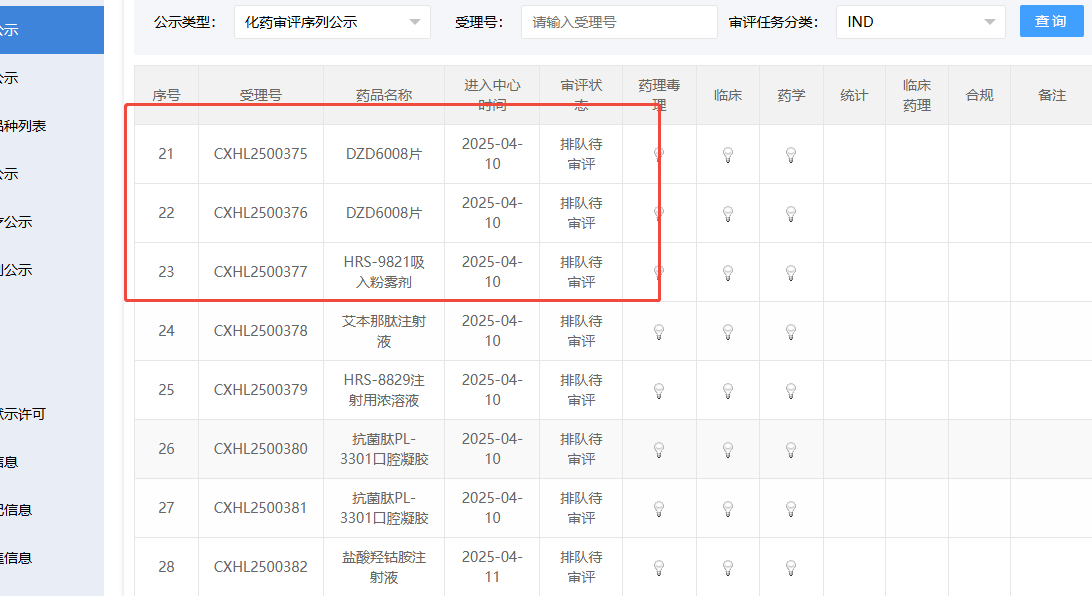Click 抗菌肽PL-3301口腔凝胶 in row 27
The image size is (1092, 596).
(384, 508)
